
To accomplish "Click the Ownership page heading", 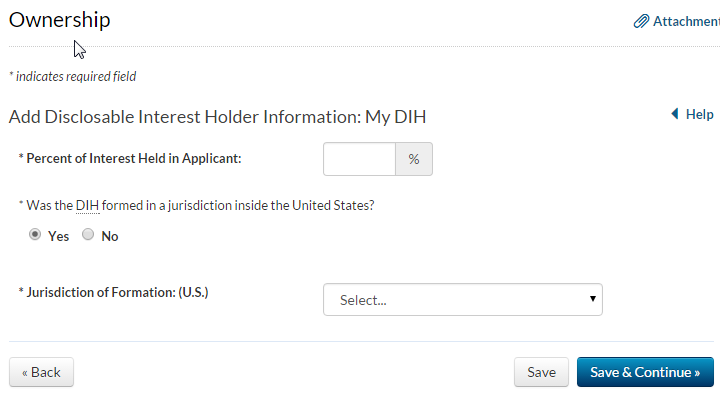I will [x=60, y=20].
